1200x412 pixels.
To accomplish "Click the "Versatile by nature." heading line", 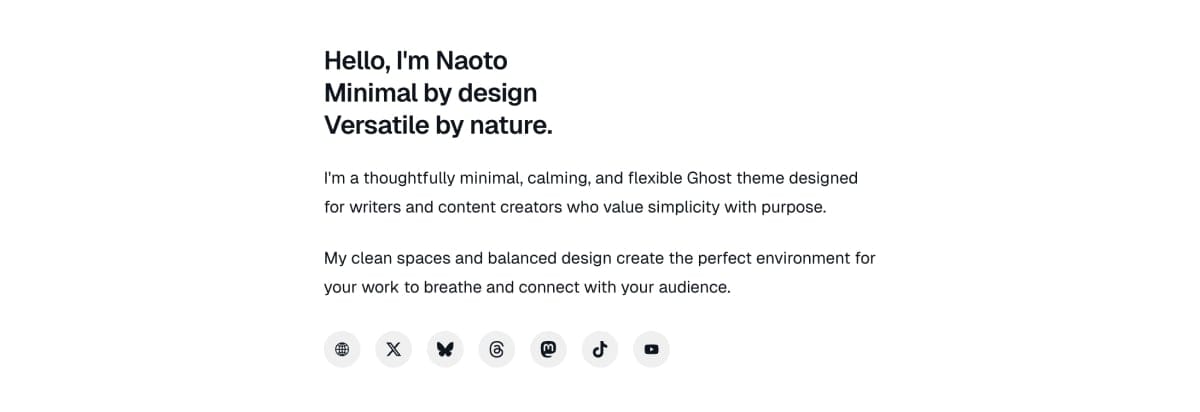I will (438, 126).
